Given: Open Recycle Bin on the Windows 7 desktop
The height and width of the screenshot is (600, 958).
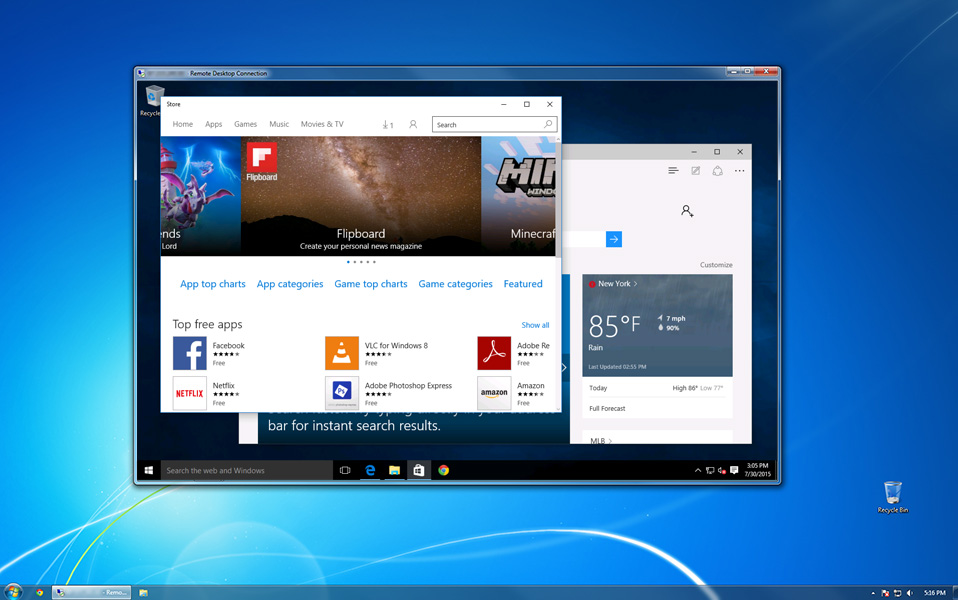Looking at the screenshot, I should pos(893,497).
